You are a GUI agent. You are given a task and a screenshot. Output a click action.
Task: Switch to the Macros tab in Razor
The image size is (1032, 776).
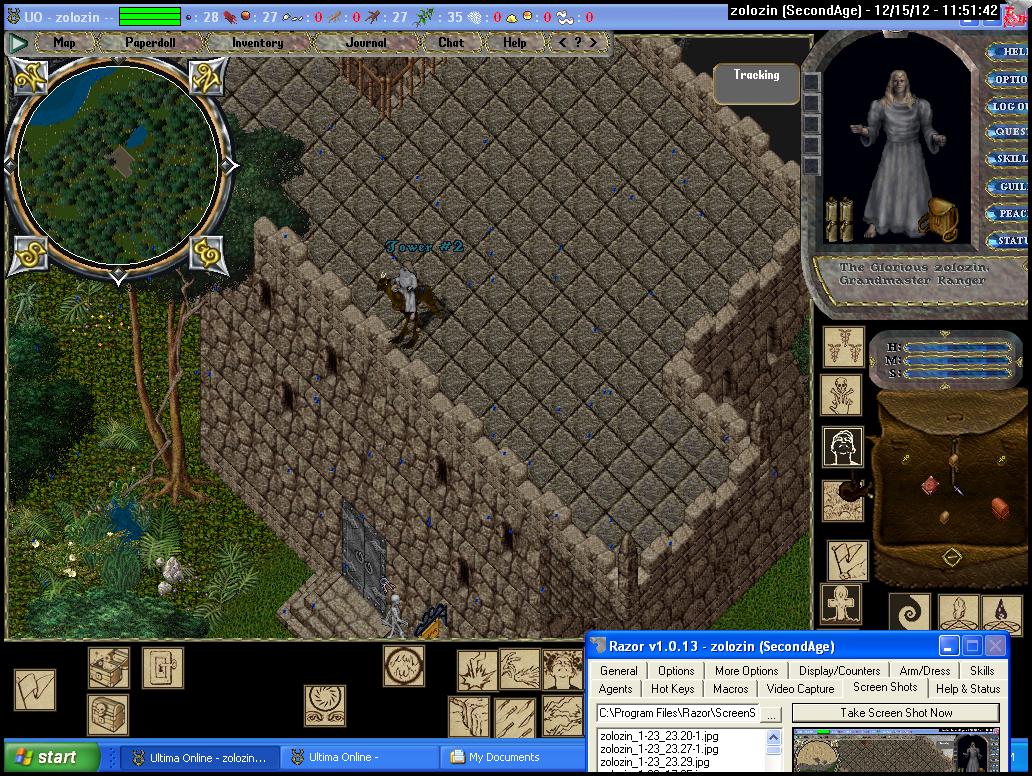(730, 689)
